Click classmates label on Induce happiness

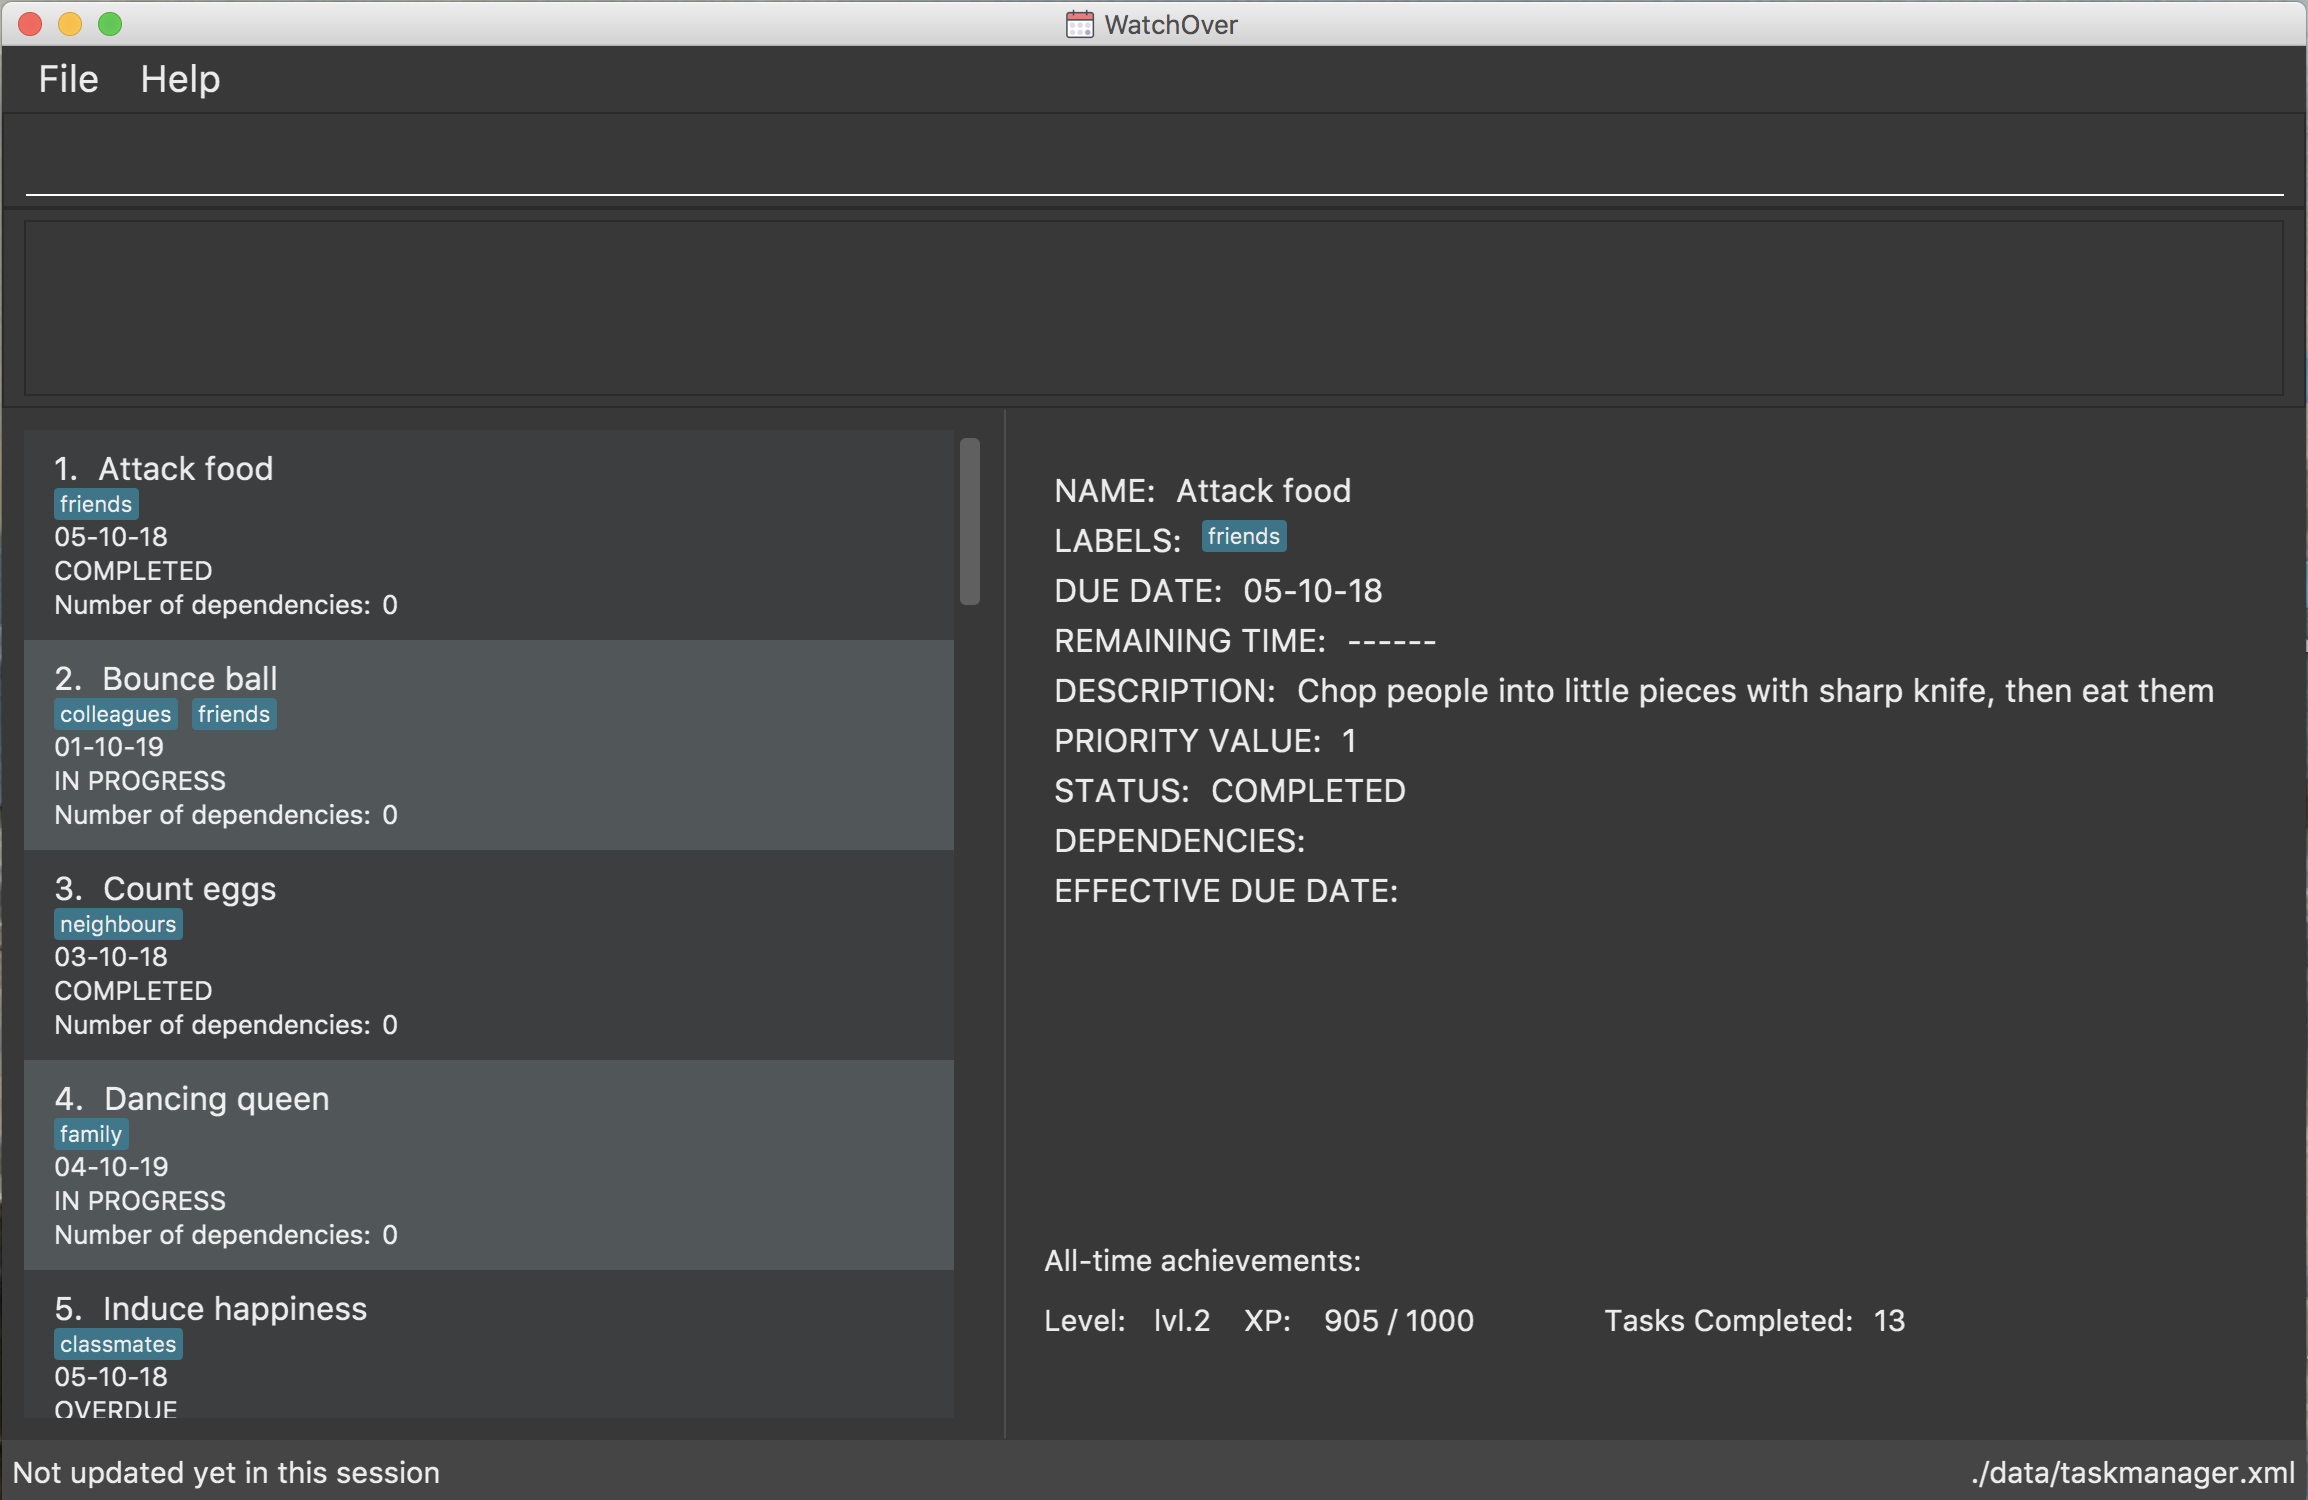tap(118, 1344)
